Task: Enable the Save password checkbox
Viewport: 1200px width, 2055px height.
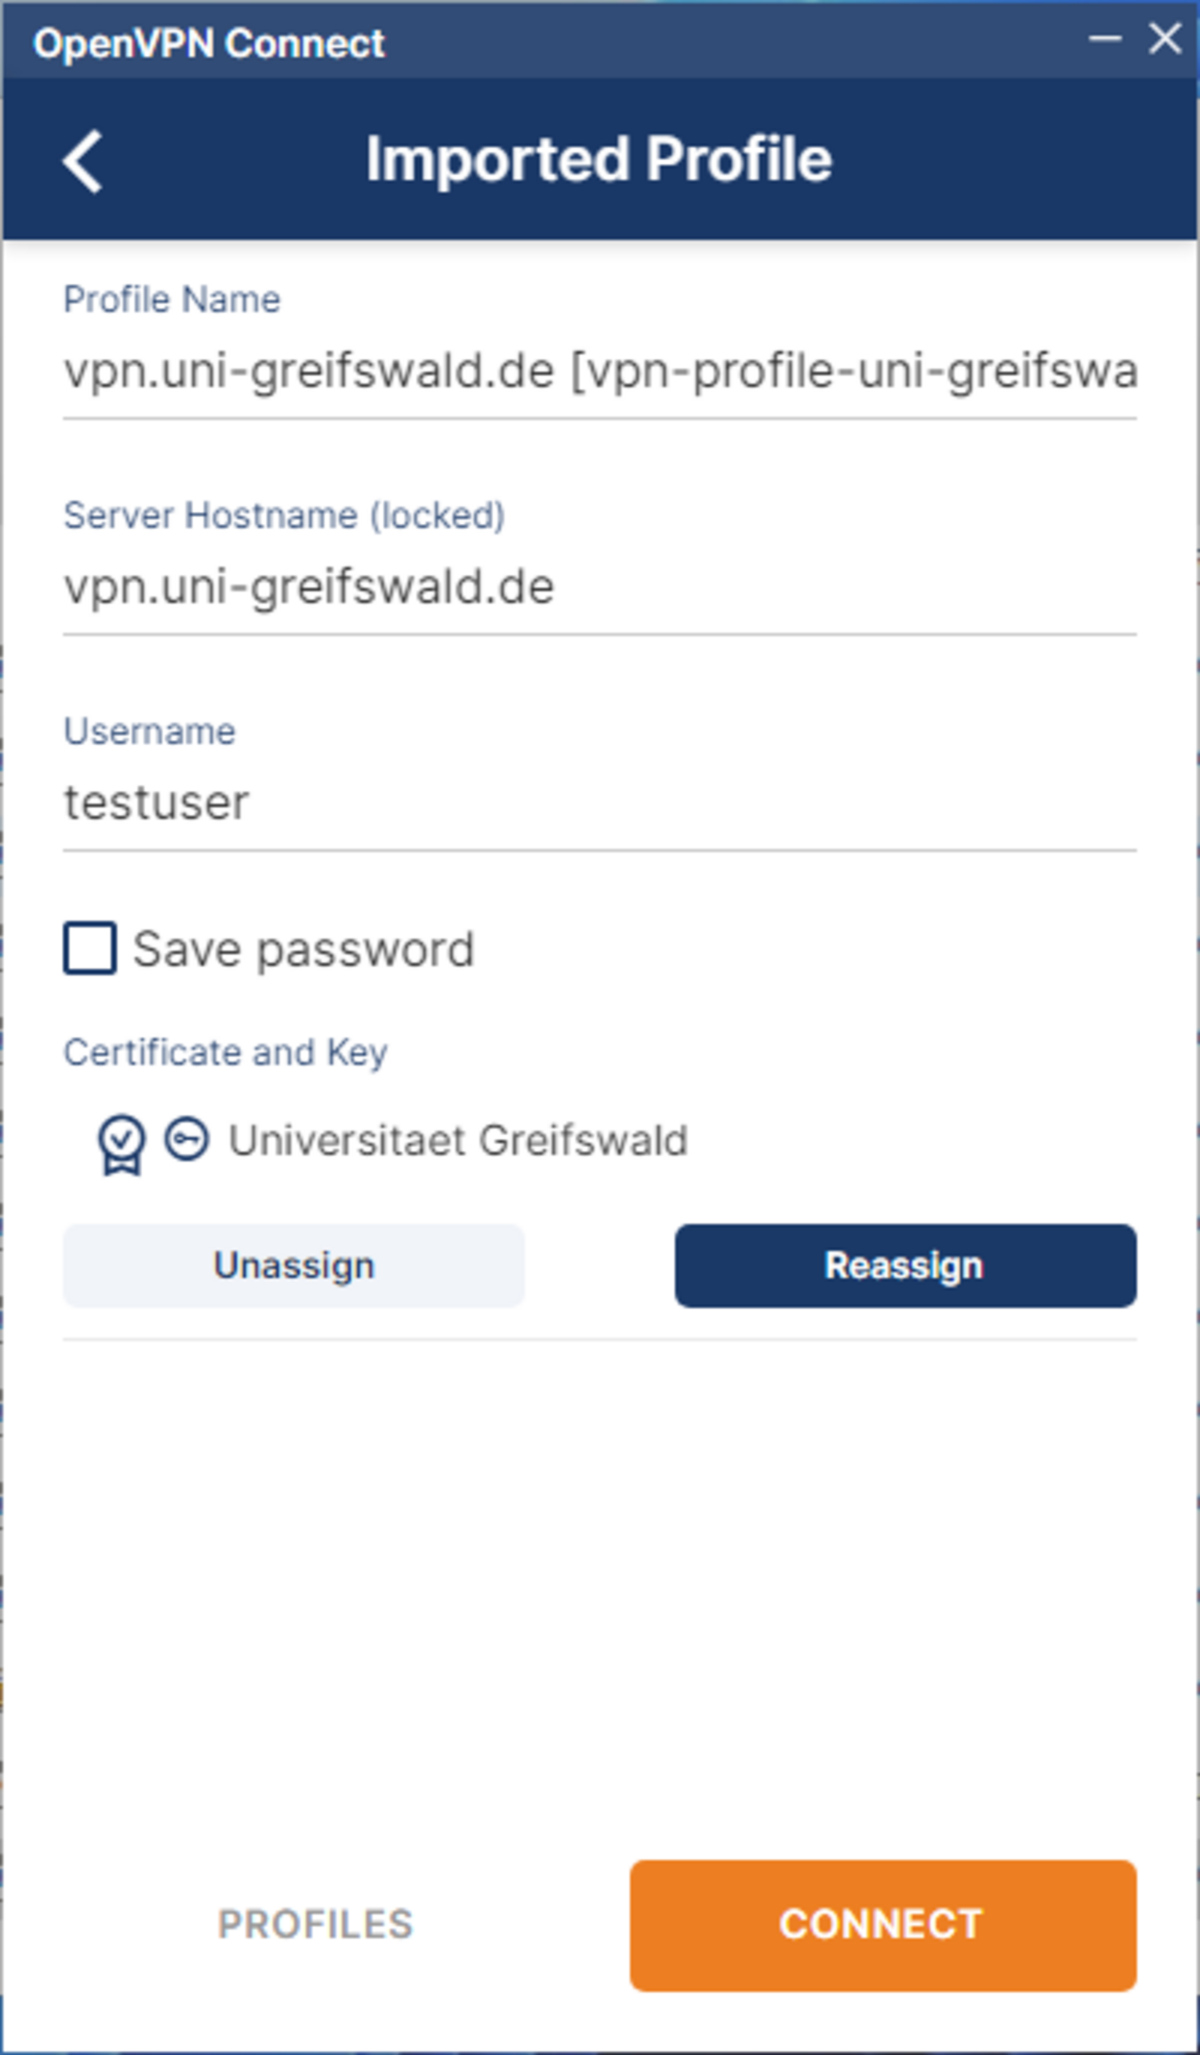Action: [x=90, y=948]
